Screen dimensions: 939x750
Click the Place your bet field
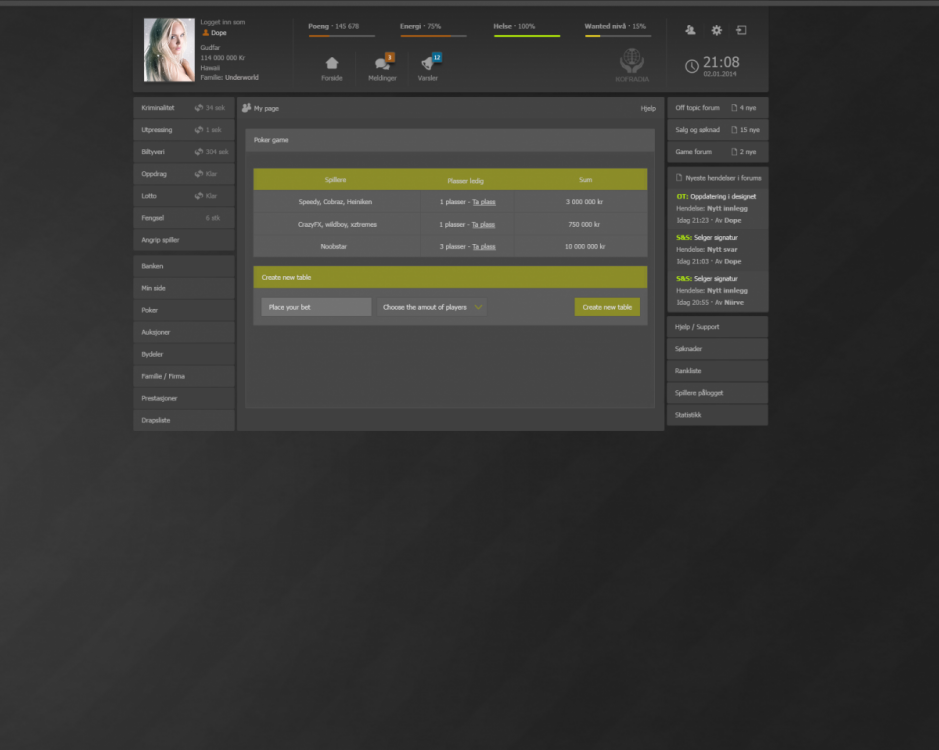(316, 307)
